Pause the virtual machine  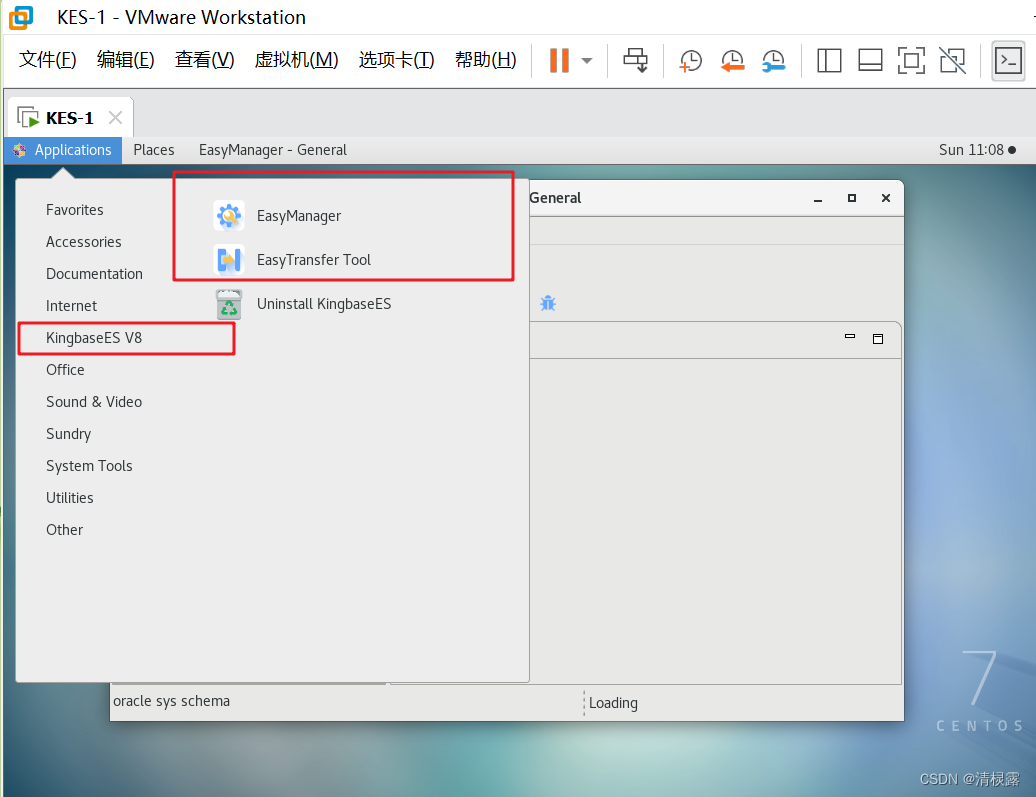[559, 60]
